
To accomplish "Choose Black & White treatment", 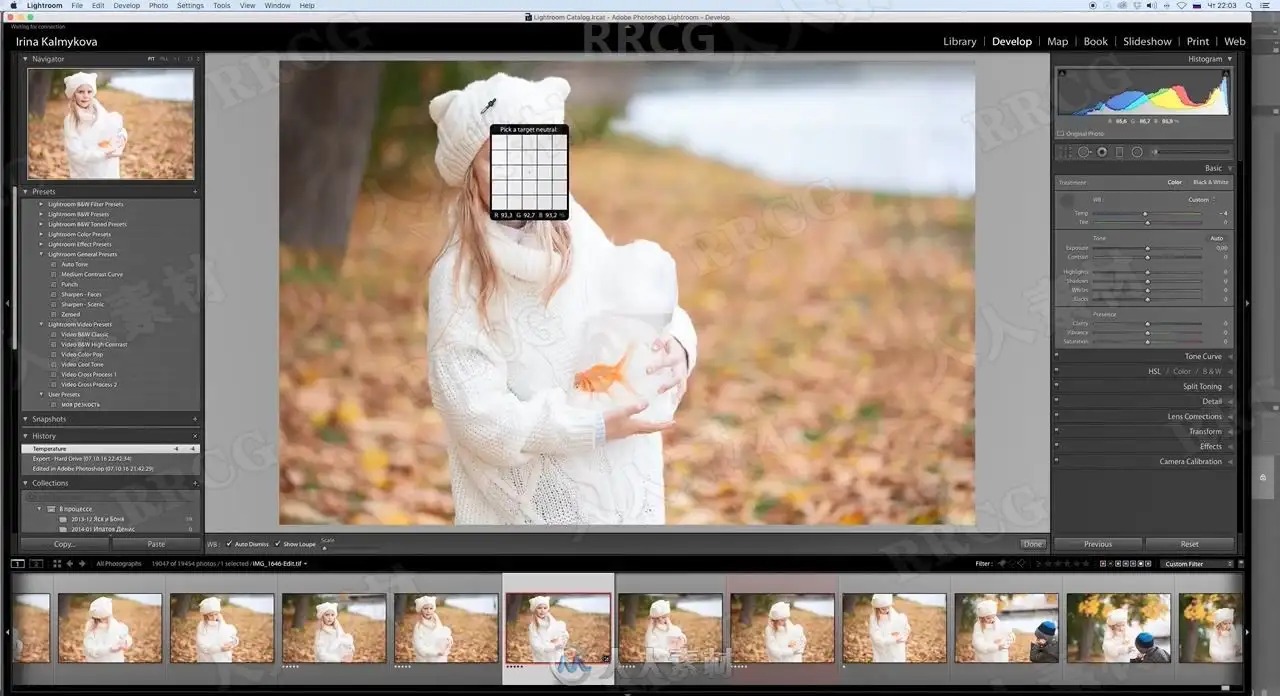I will click(1210, 182).
